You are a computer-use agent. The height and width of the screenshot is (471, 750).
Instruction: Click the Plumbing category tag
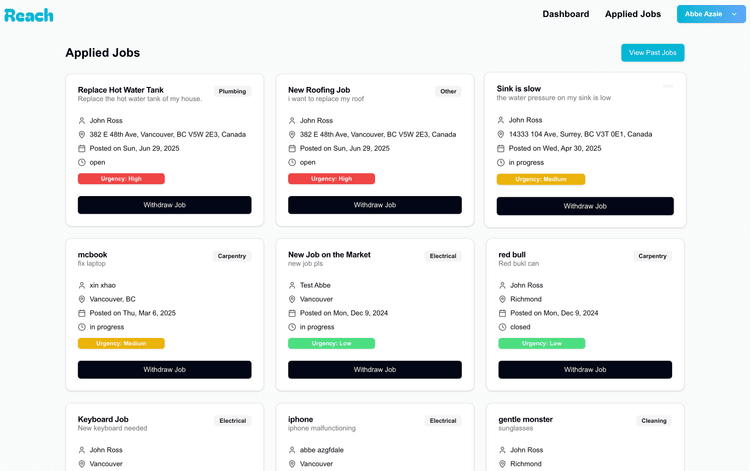coord(232,91)
